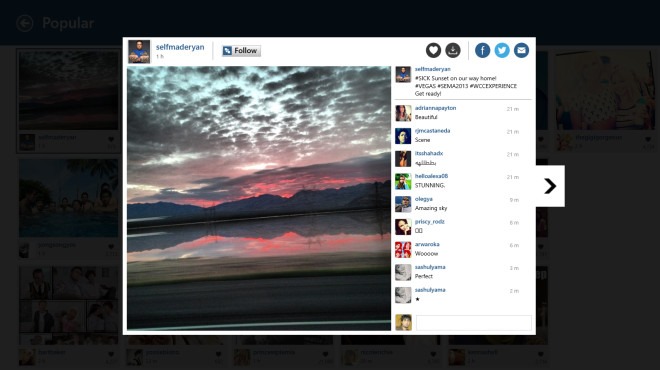The width and height of the screenshot is (660, 370).
Task: Go back using the Popular arrow icon
Action: [x=25, y=23]
